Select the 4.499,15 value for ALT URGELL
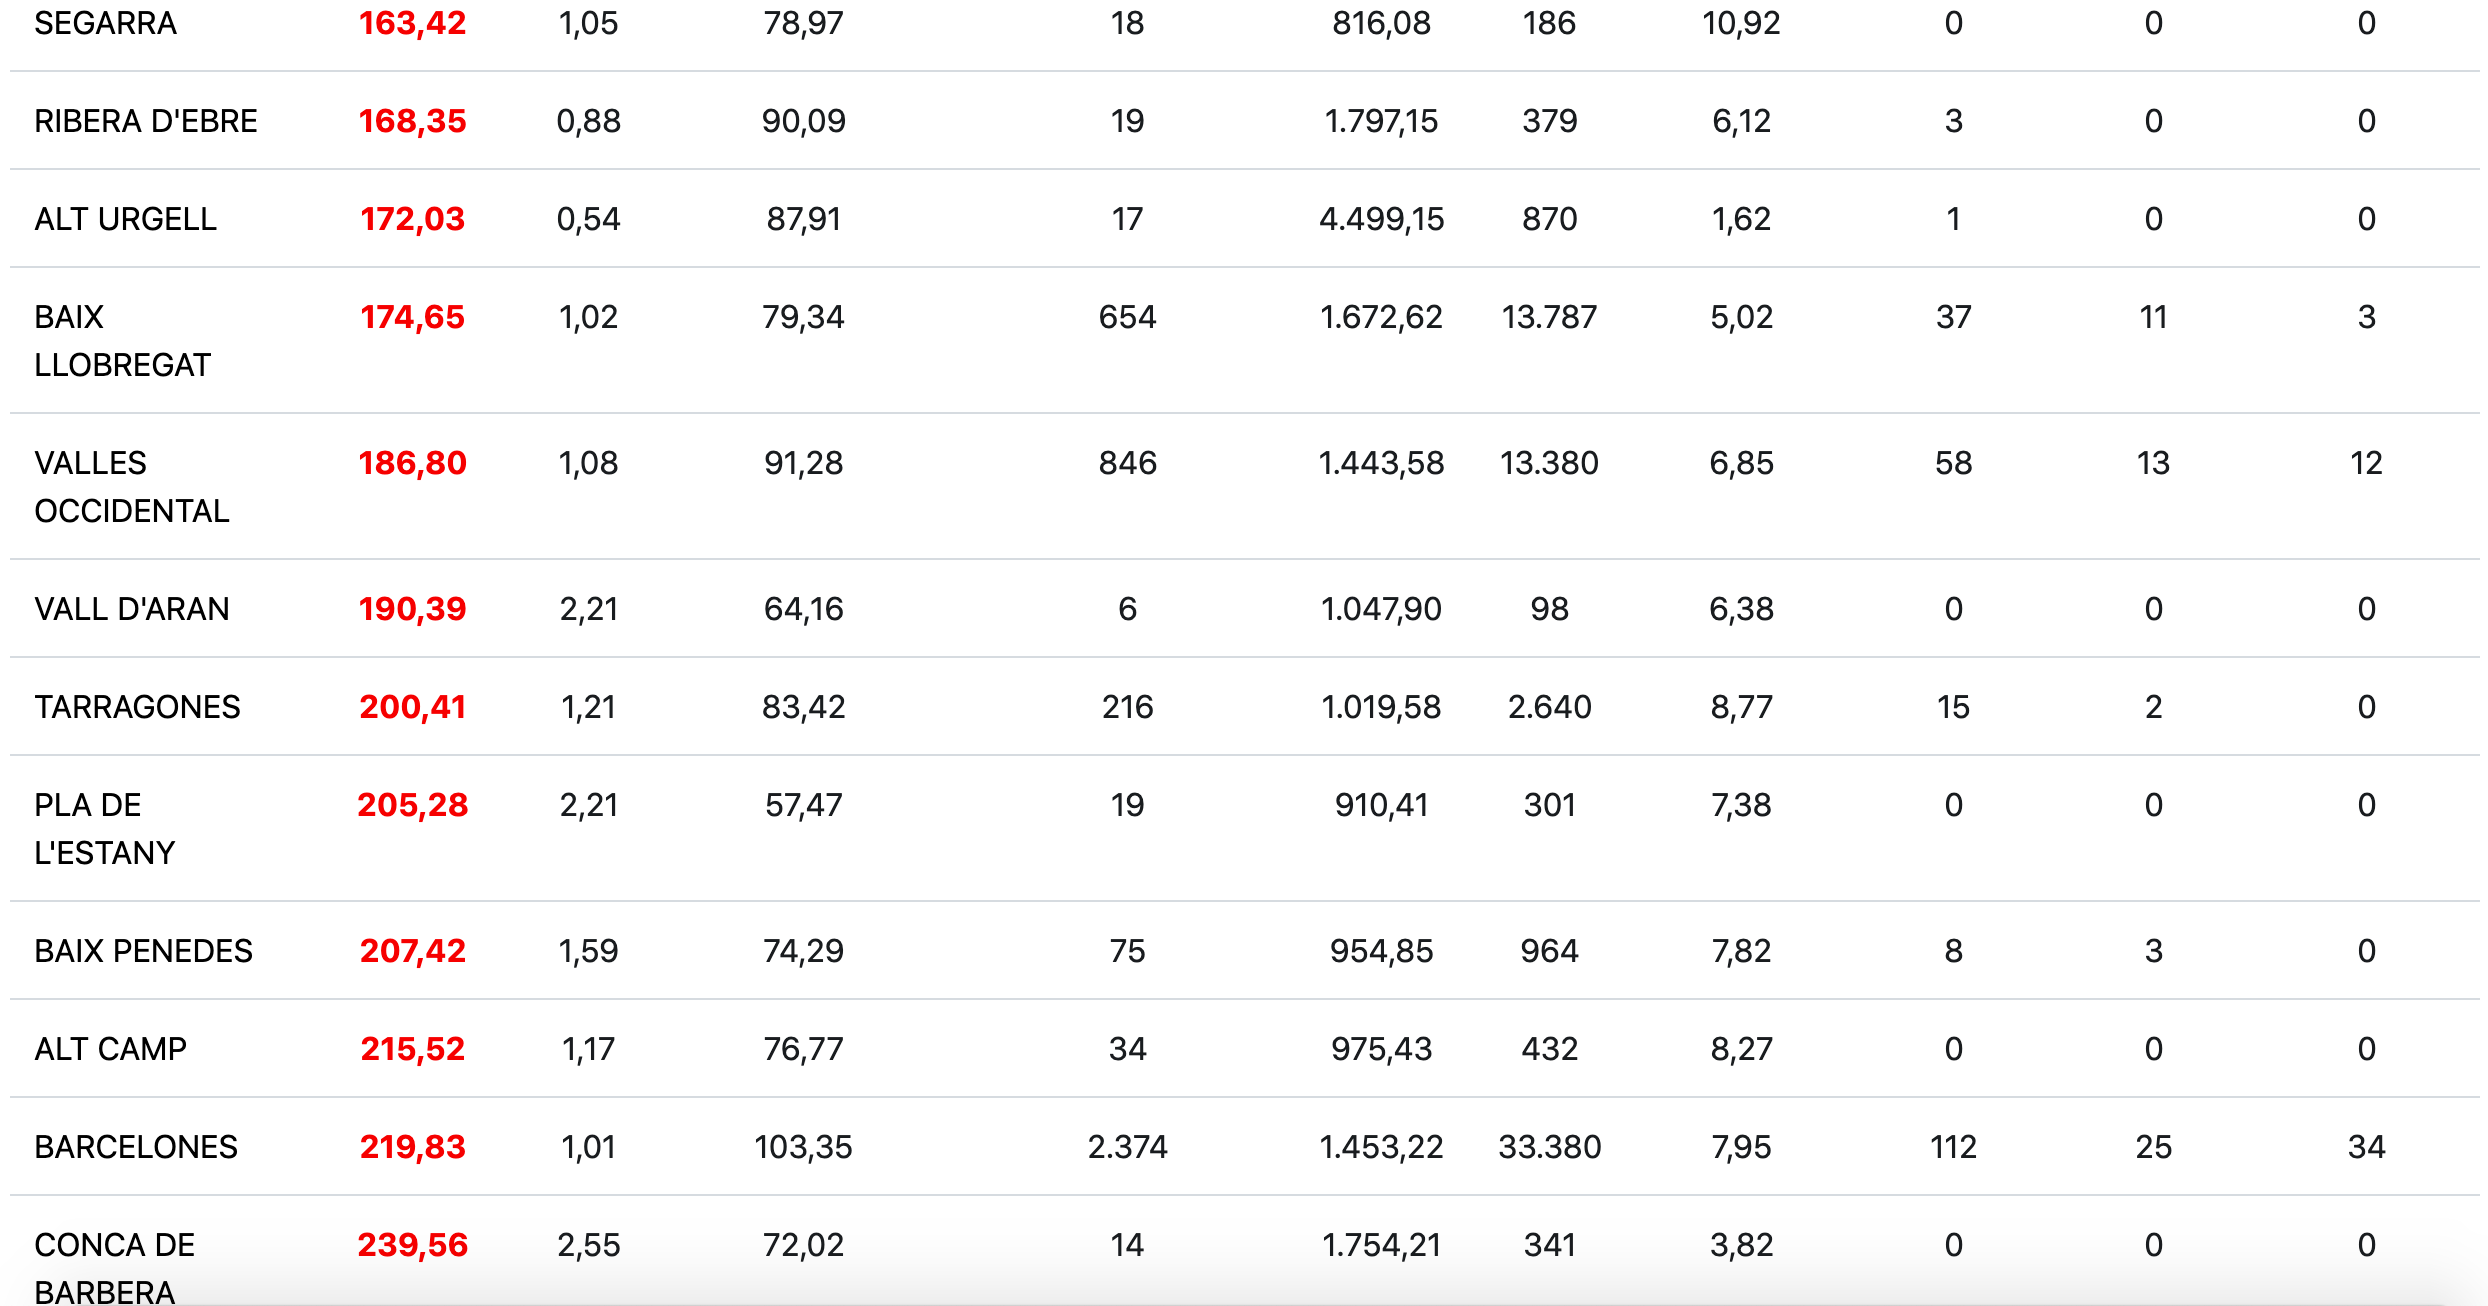This screenshot has height=1306, width=2488. pos(1381,219)
